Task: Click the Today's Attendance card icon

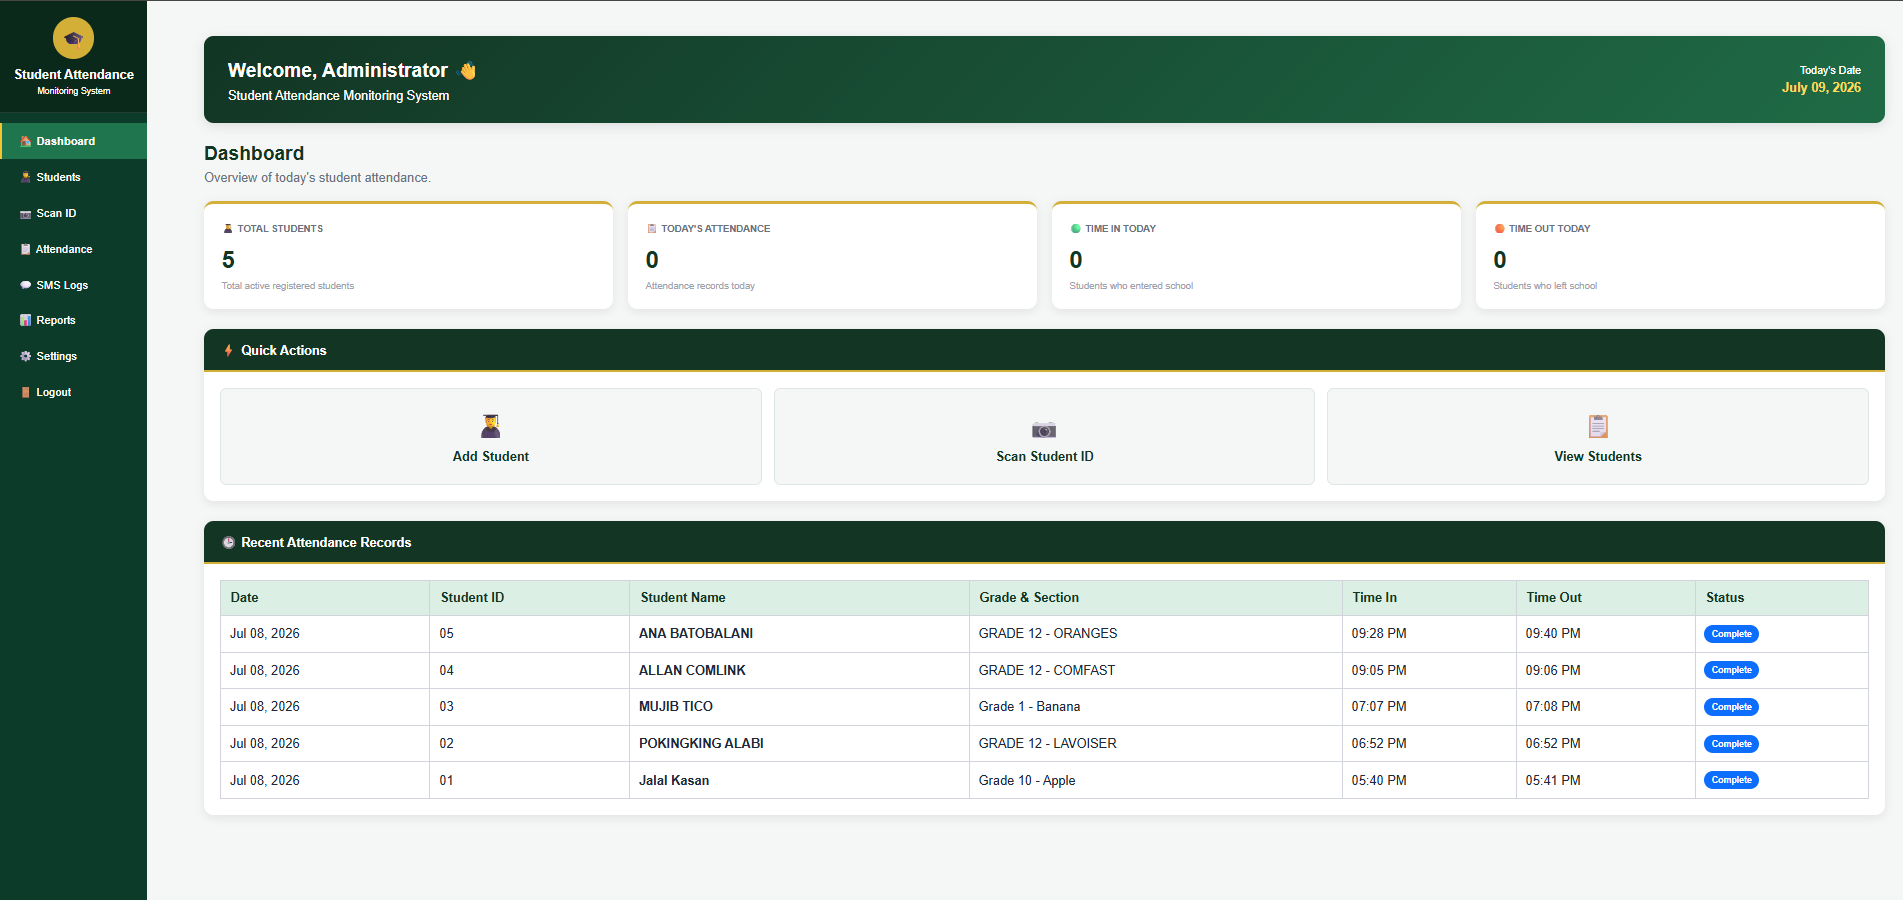Action: 652,228
